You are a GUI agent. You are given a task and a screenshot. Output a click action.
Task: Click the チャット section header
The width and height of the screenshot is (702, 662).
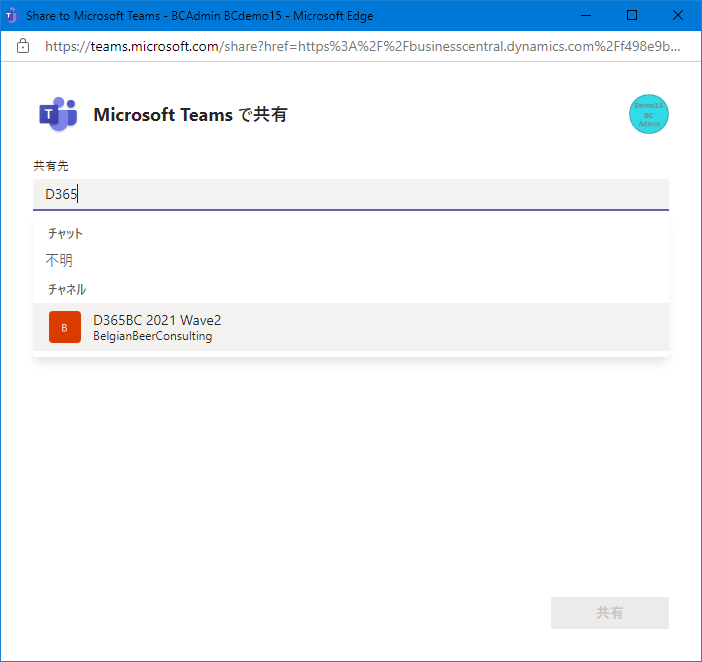click(x=65, y=234)
